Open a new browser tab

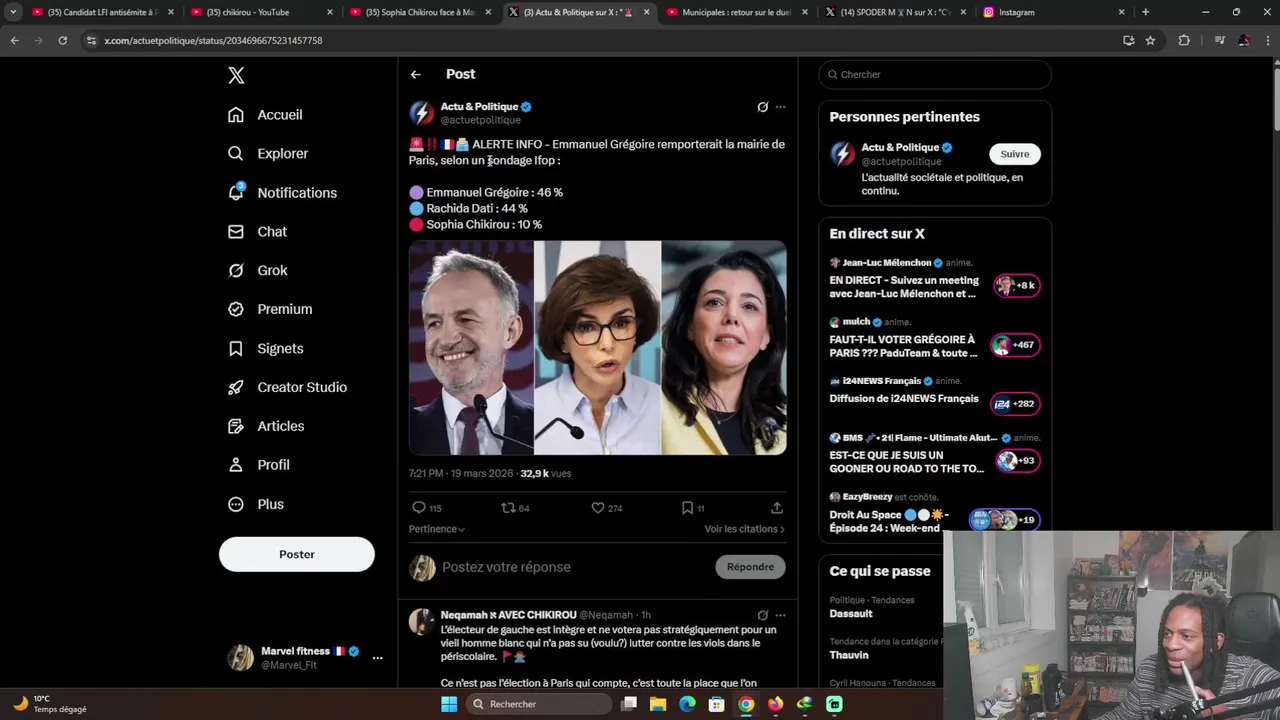tap(1146, 12)
